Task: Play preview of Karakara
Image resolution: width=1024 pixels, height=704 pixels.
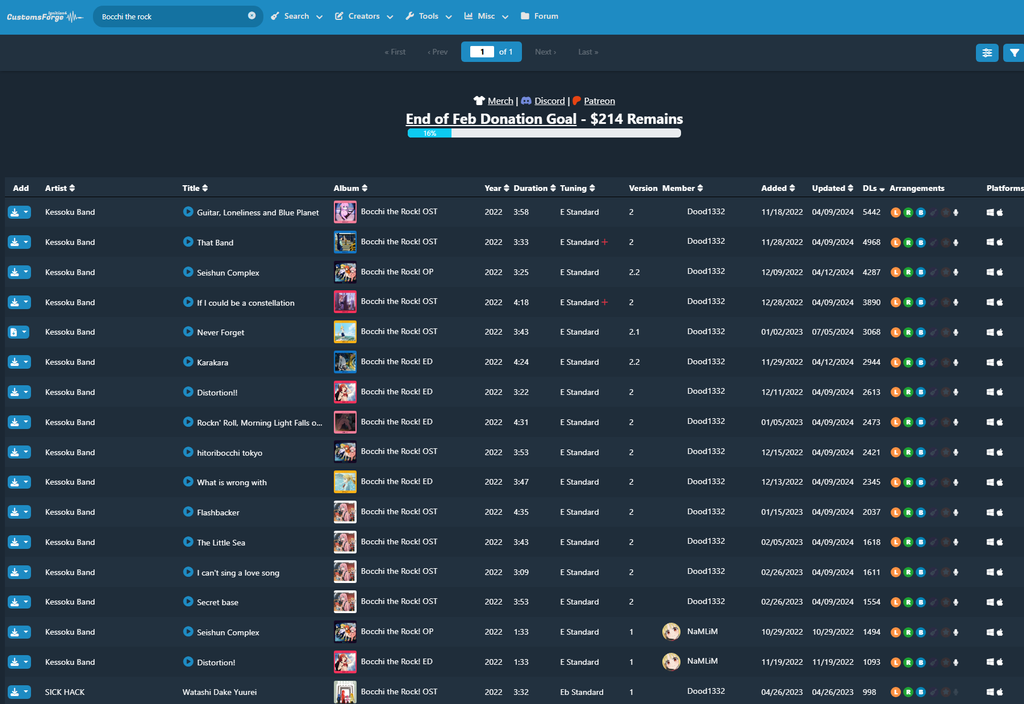Action: (188, 362)
